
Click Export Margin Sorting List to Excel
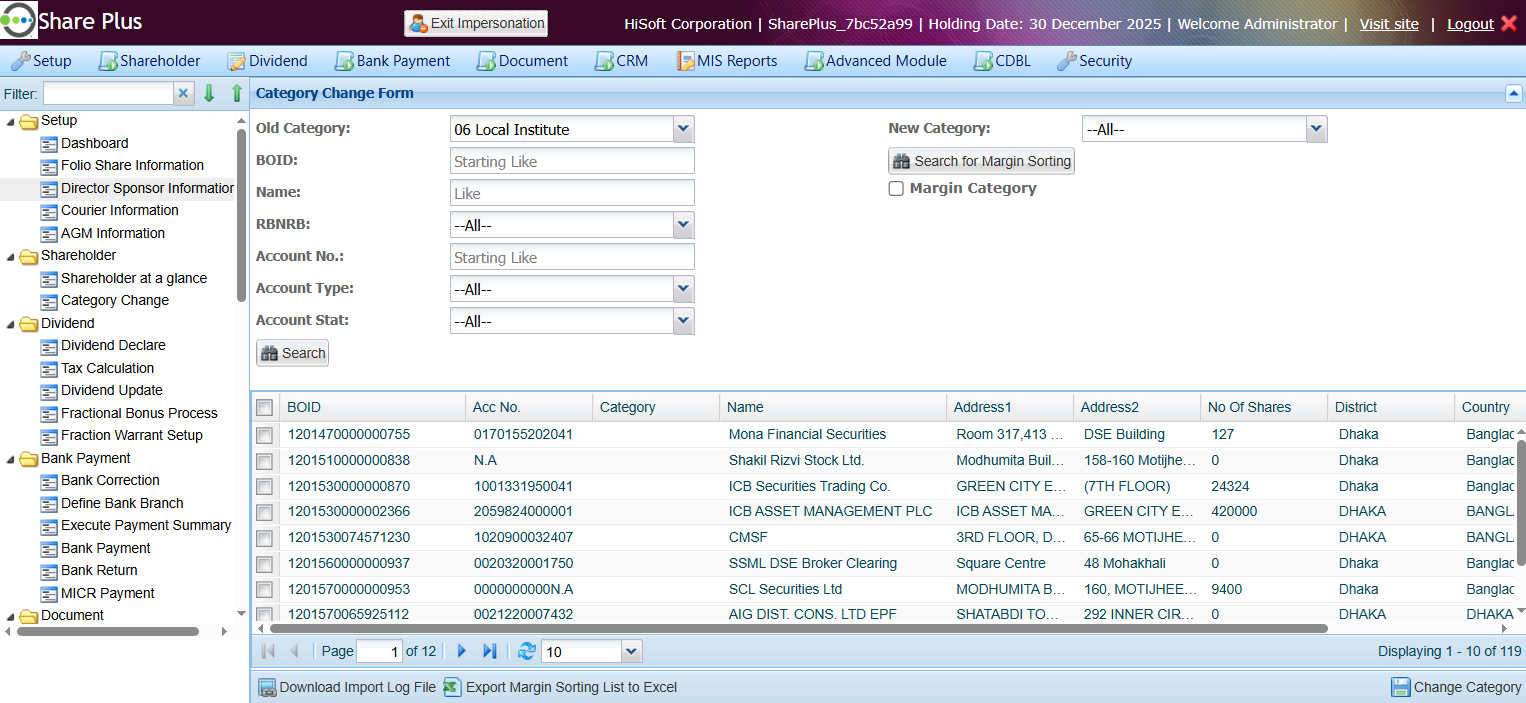pyautogui.click(x=560, y=687)
